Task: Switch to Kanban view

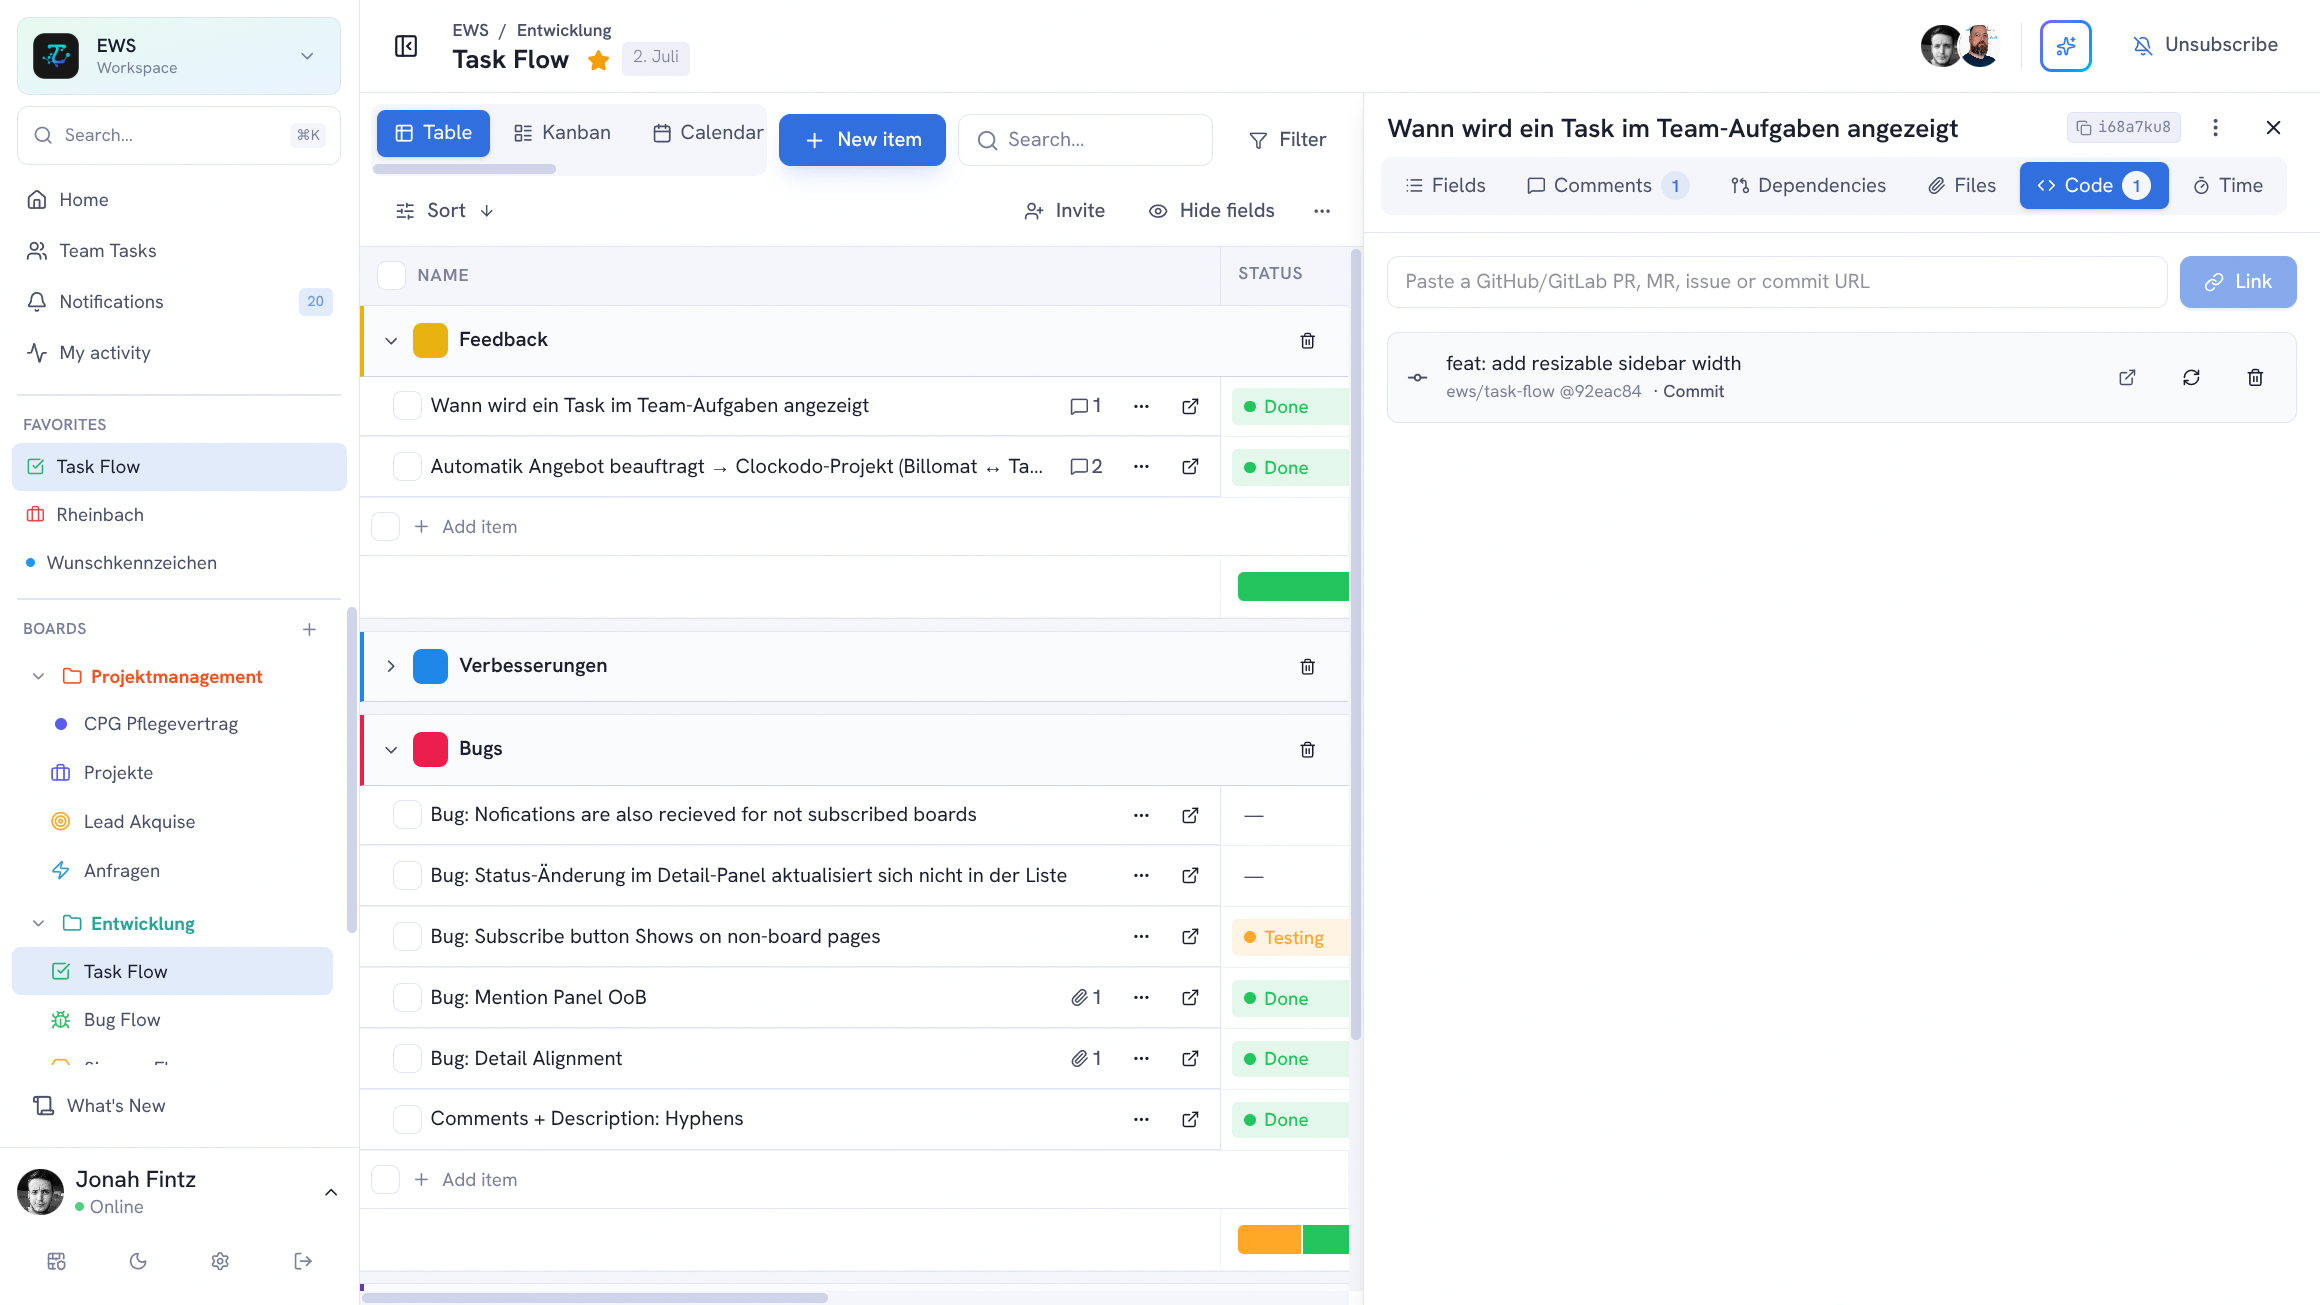Action: [562, 133]
